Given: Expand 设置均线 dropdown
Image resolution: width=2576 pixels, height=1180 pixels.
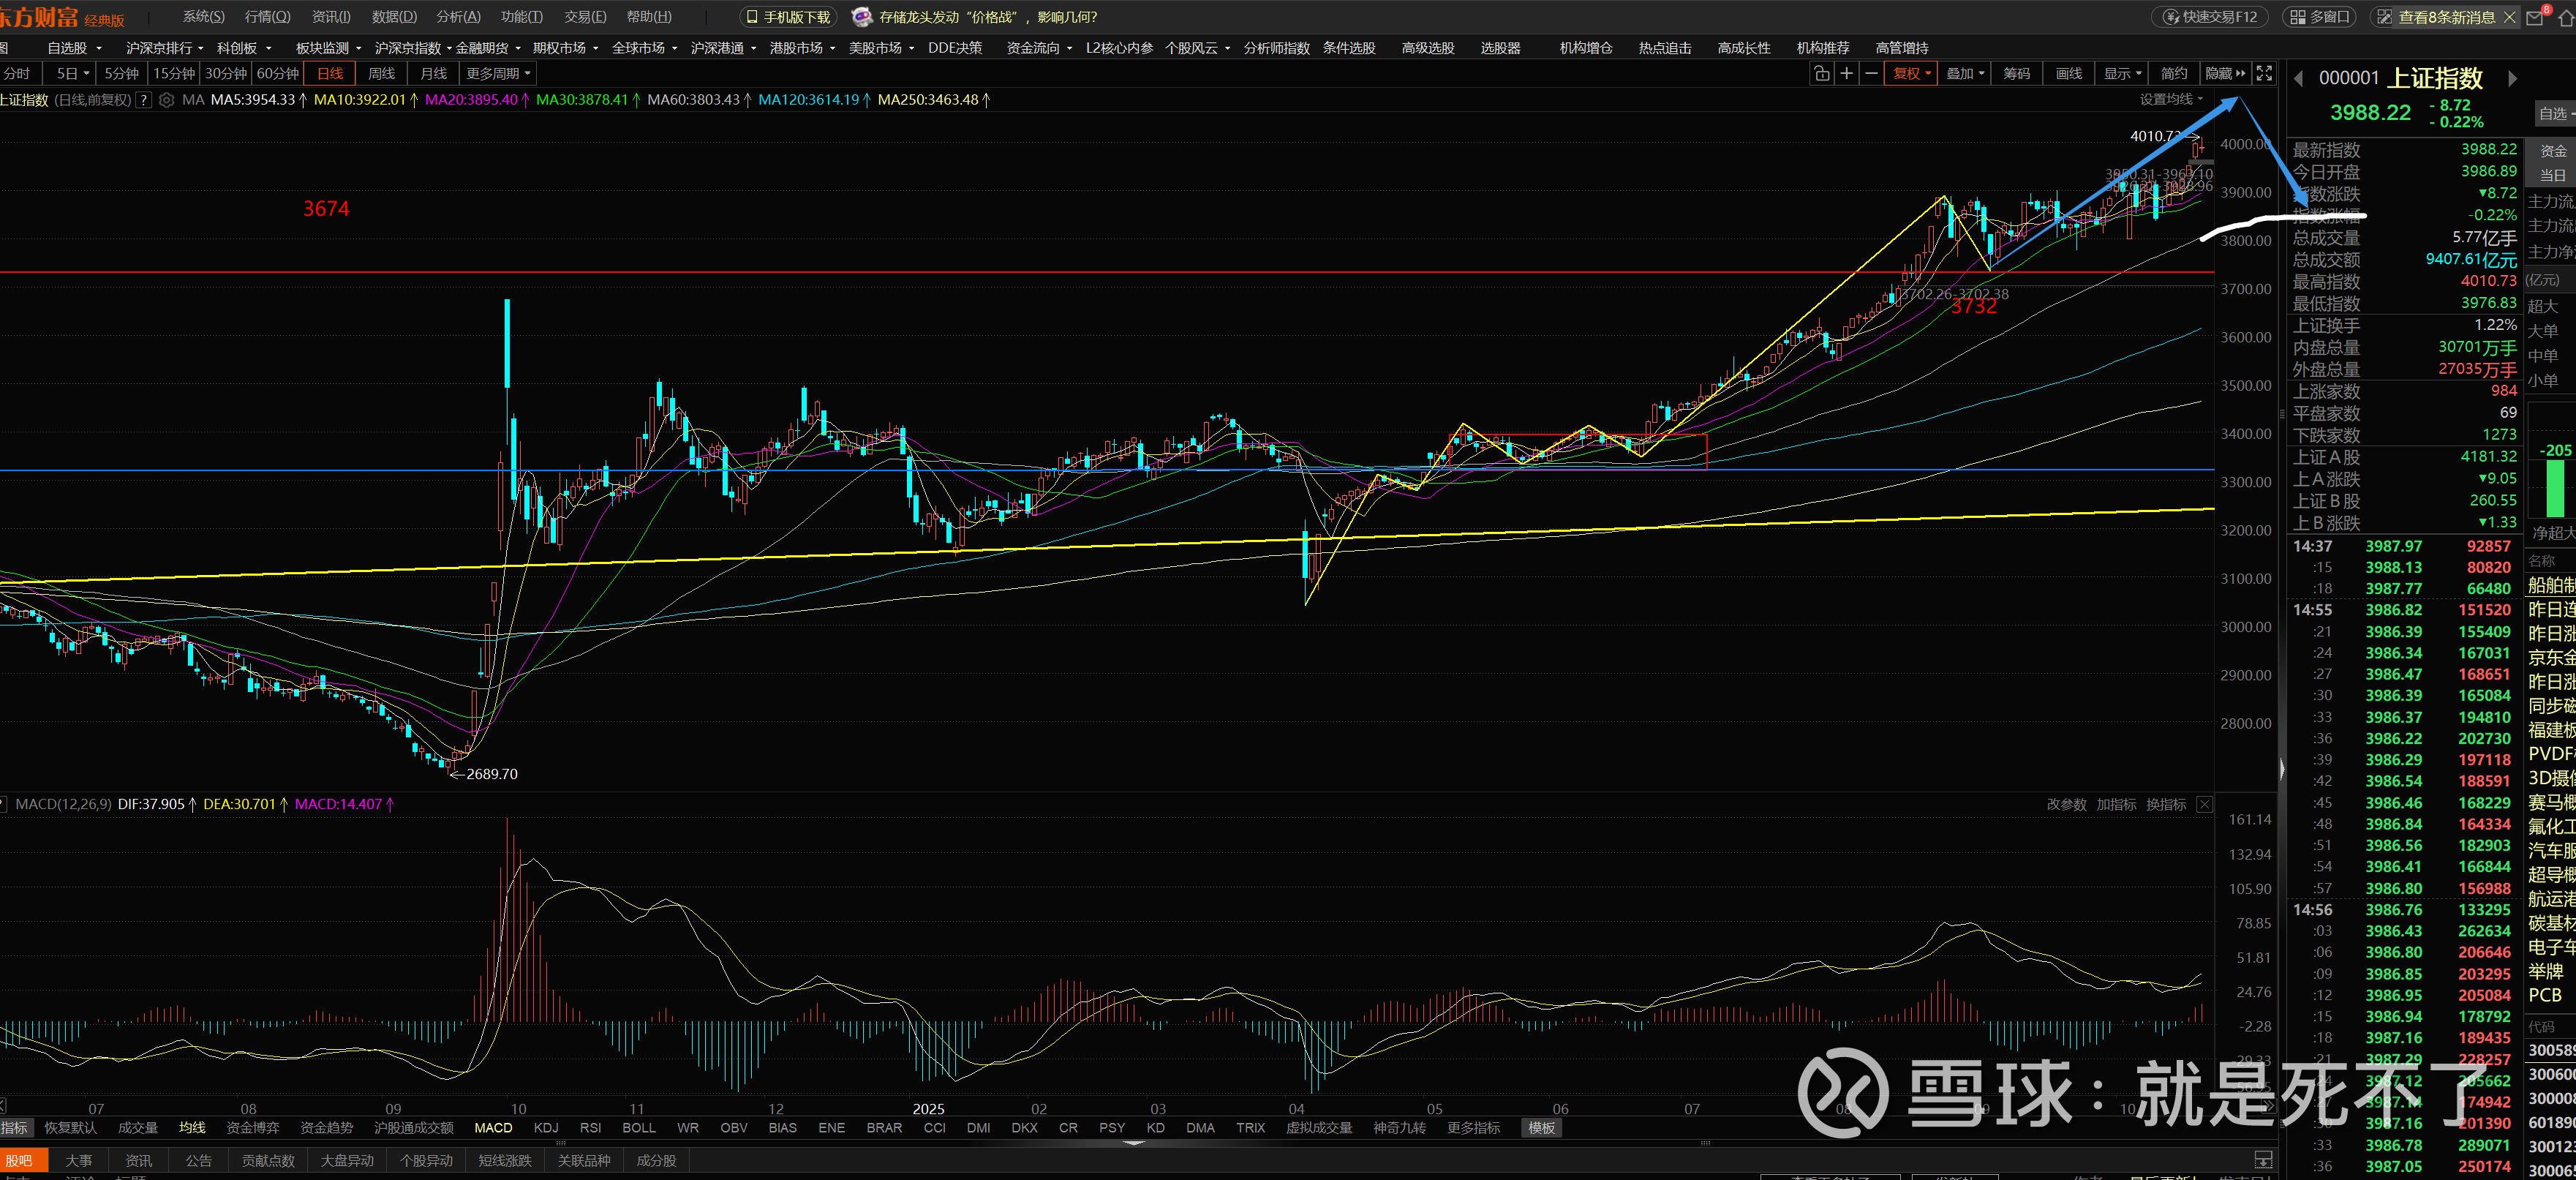Looking at the screenshot, I should click(2171, 99).
